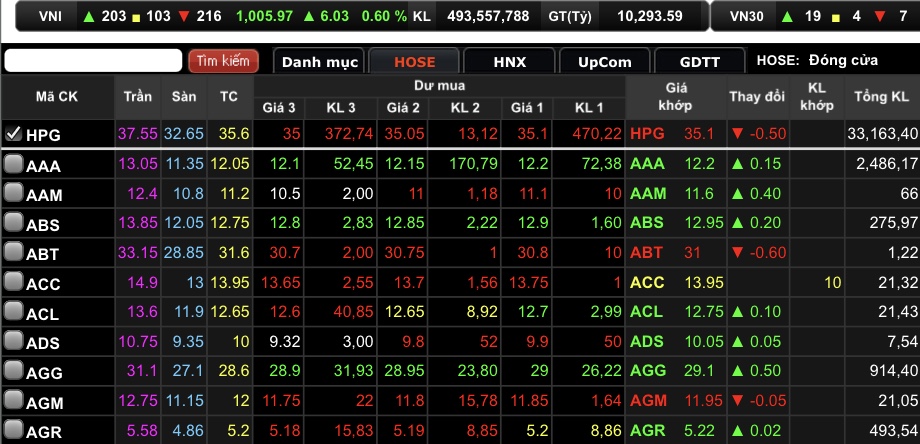
Task: Click the Tìm kiếm search button
Action: tap(224, 61)
